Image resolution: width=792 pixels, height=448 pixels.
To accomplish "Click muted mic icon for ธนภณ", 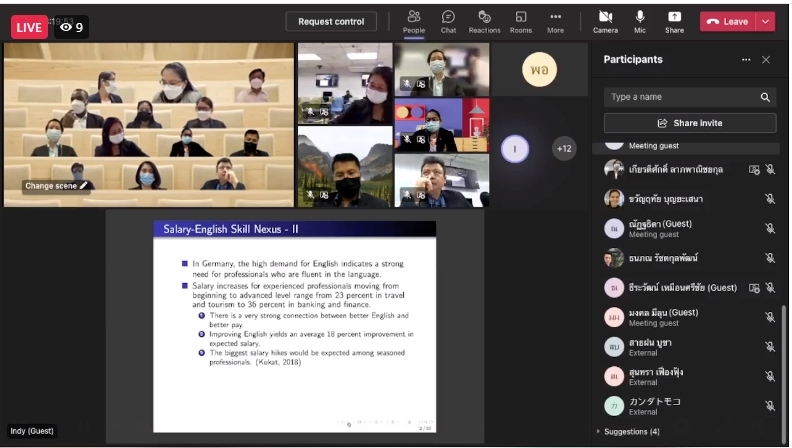I will point(770,258).
